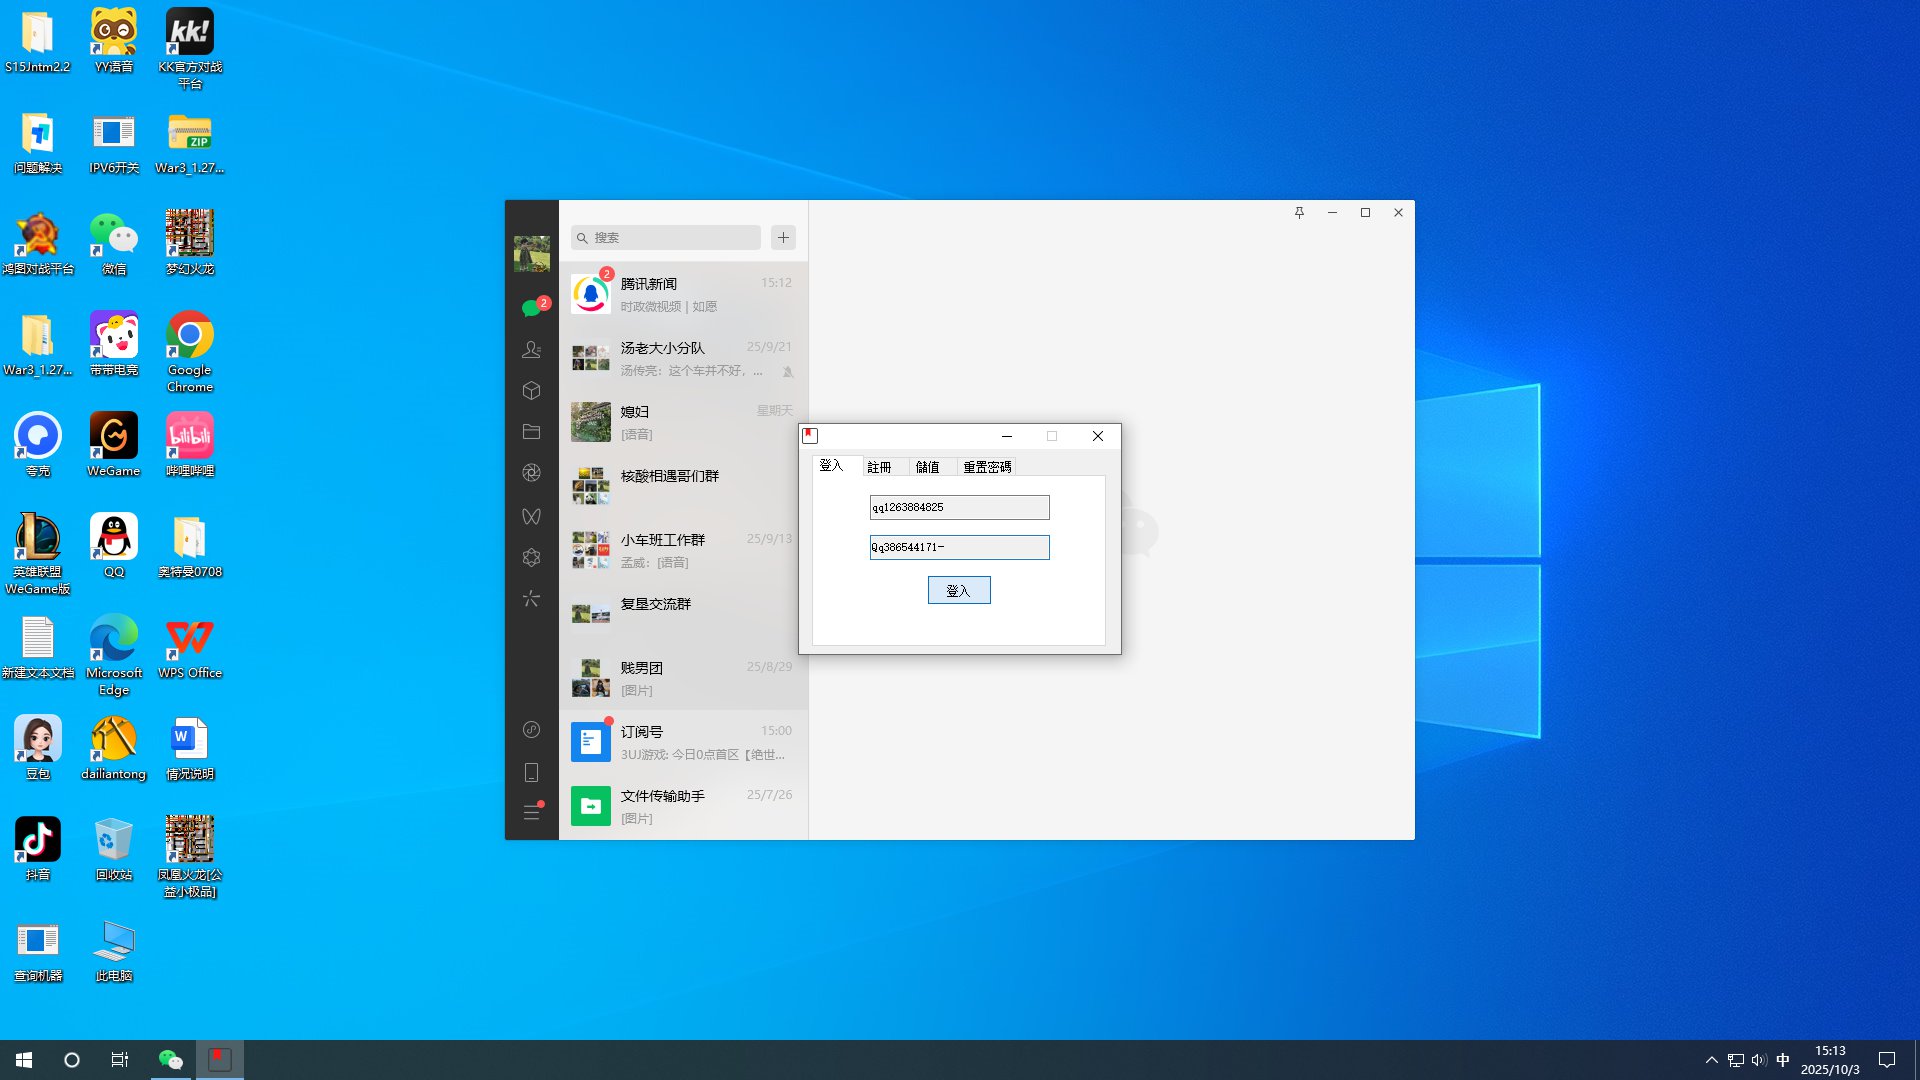This screenshot has height=1080, width=1920.
Task: Open the Moments aperture icon in sidebar
Action: tap(531, 473)
